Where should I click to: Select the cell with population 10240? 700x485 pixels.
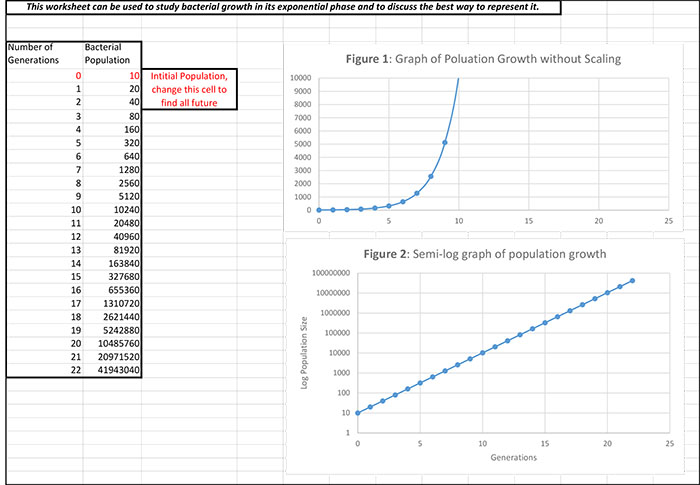click(111, 209)
